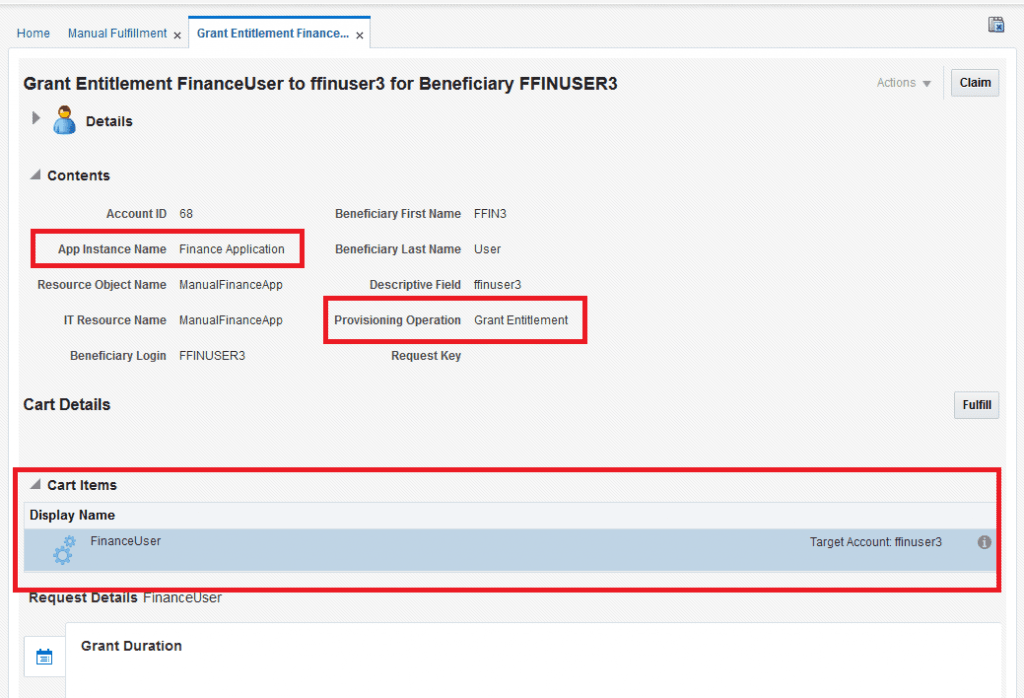Click the user avatar icon beside Details
The height and width of the screenshot is (698, 1024).
point(65,120)
